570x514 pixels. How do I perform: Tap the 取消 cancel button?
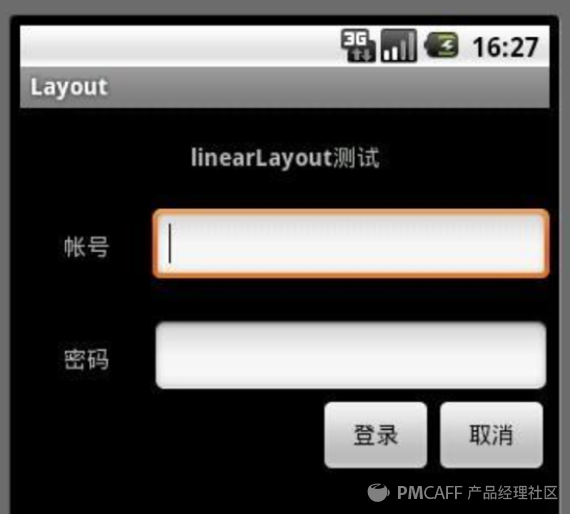[x=491, y=435]
